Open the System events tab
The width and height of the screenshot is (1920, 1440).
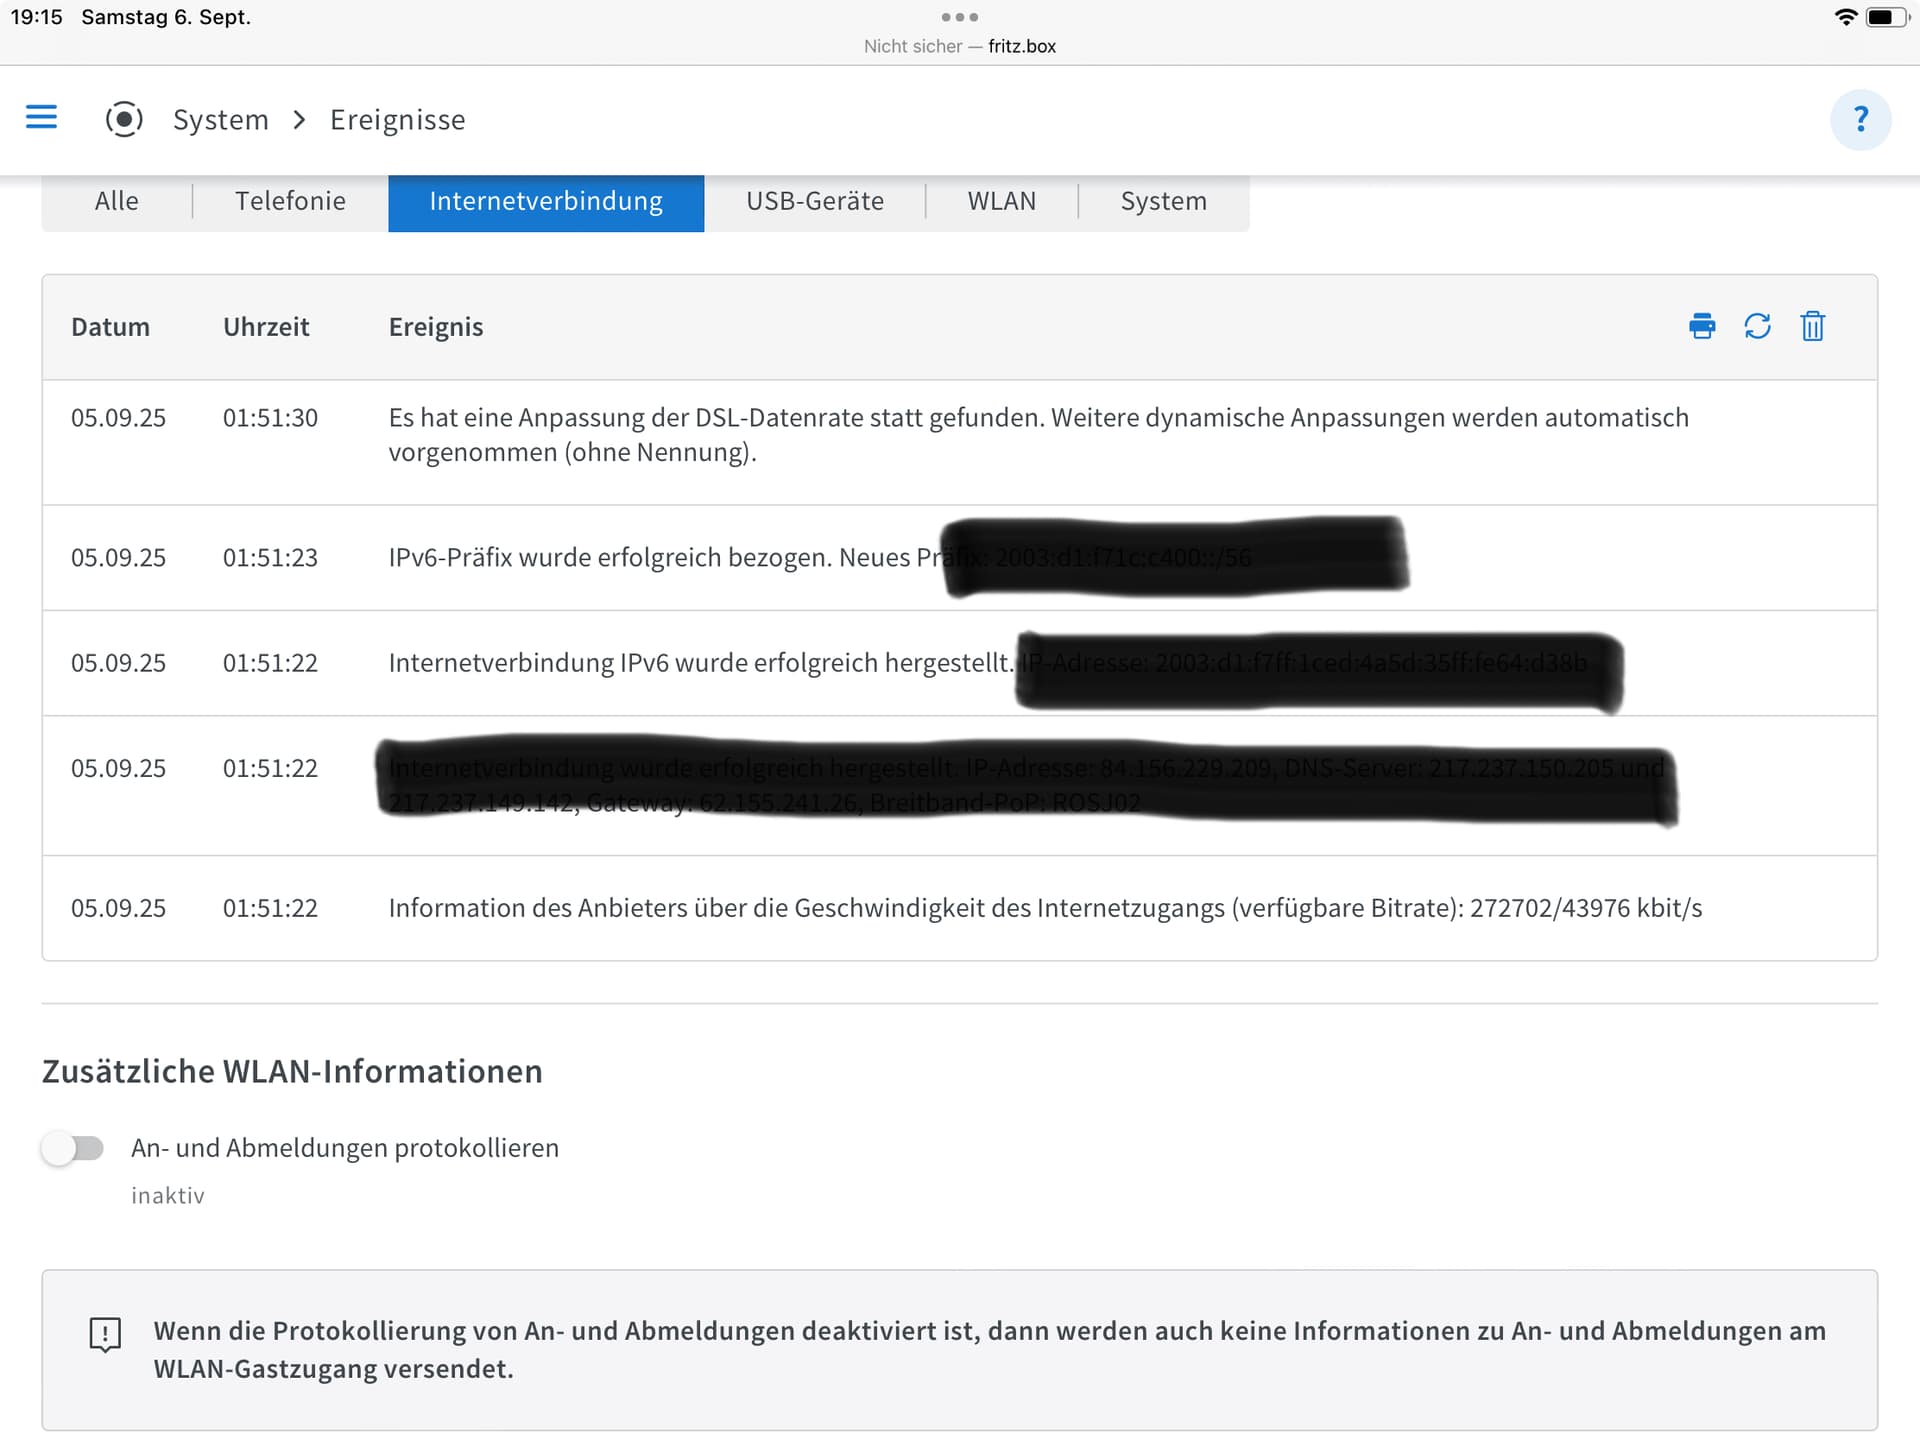[1163, 202]
